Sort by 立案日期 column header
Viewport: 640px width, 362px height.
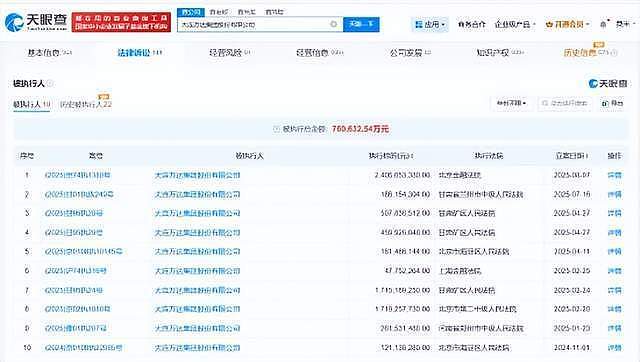pyautogui.click(x=571, y=156)
